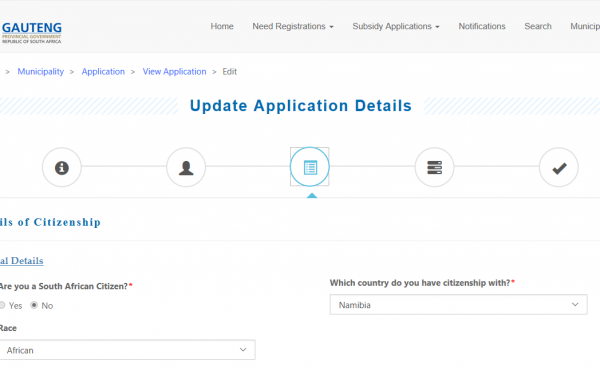Open the Home nav item
The image size is (600, 370).
[222, 26]
